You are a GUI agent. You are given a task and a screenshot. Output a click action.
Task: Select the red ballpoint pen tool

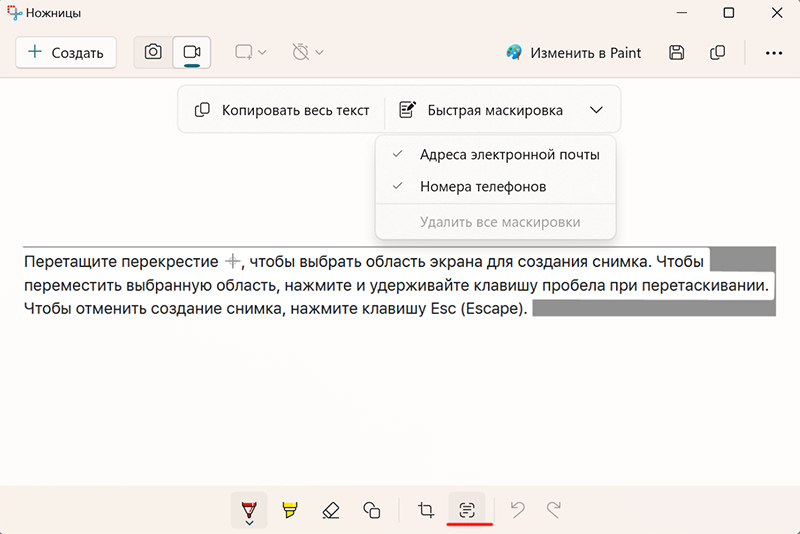tap(249, 509)
